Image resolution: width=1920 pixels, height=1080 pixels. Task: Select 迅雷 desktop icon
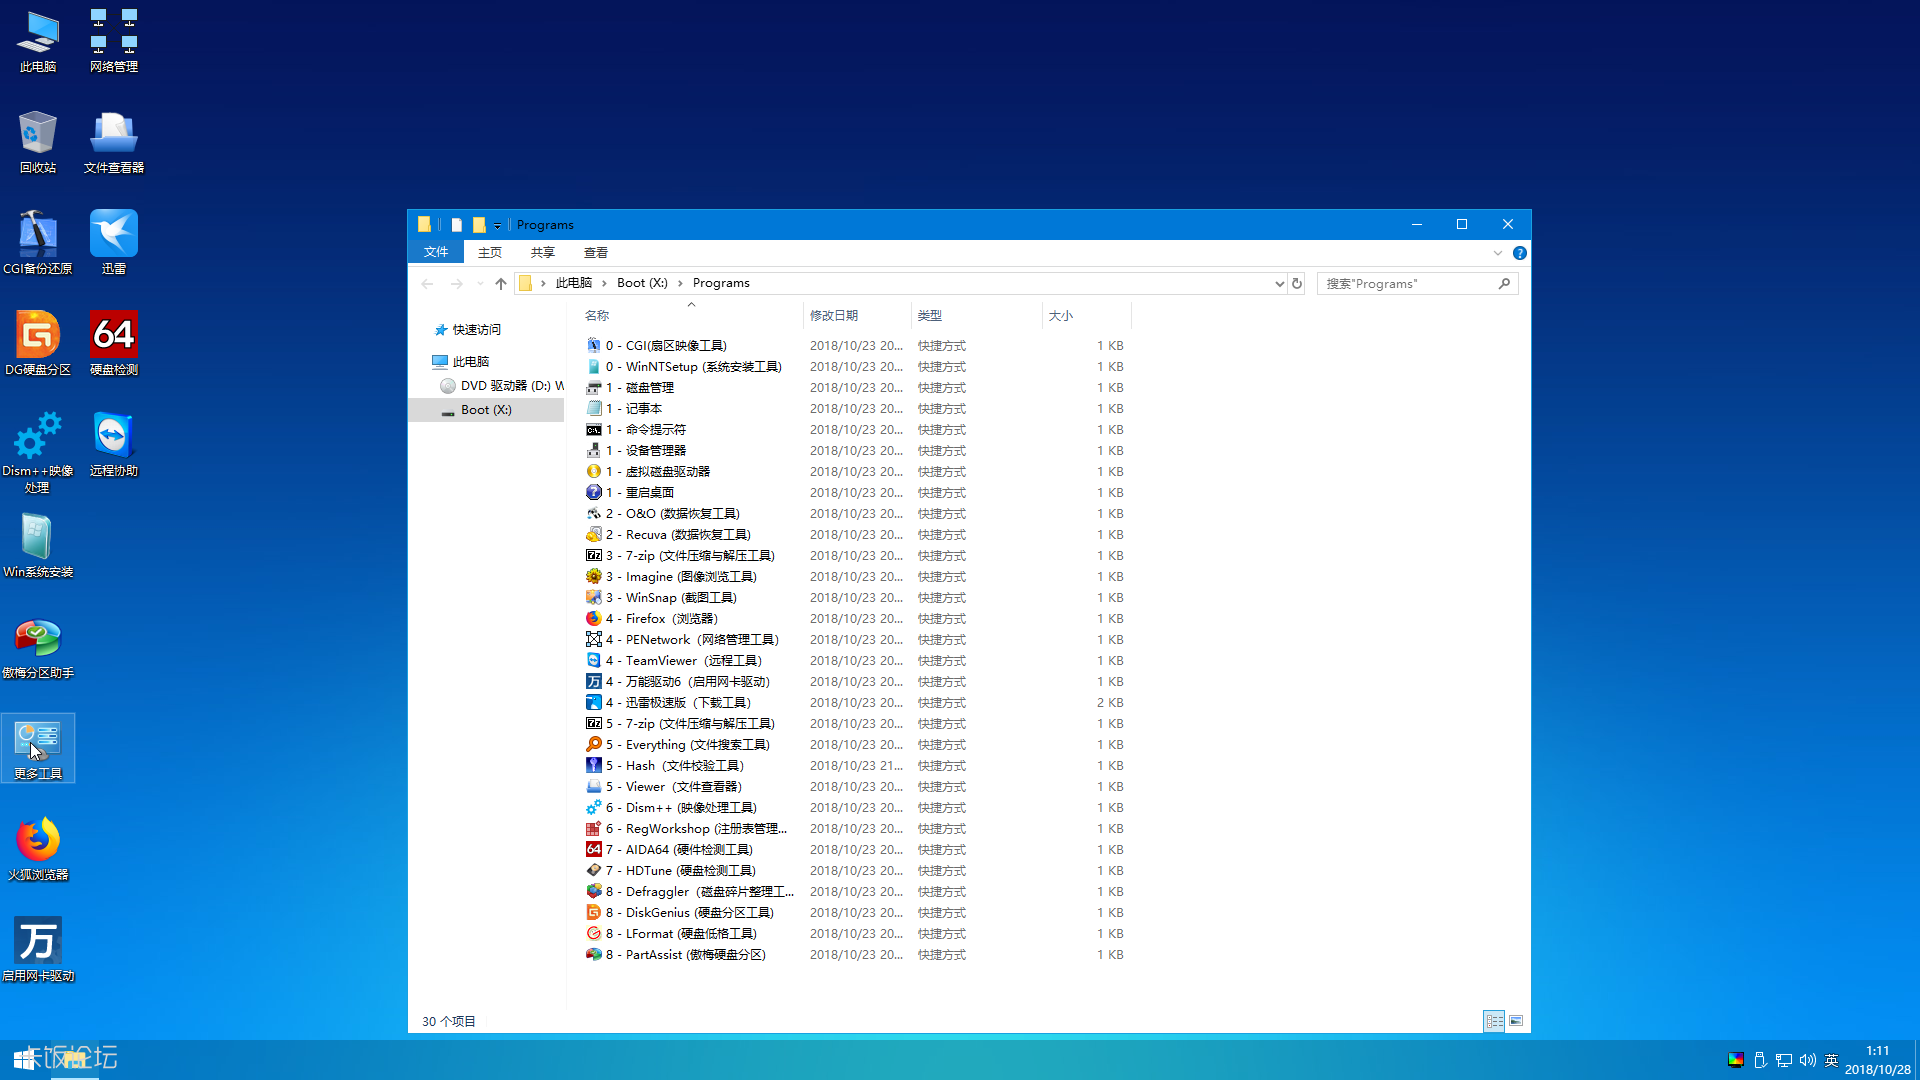coord(114,243)
